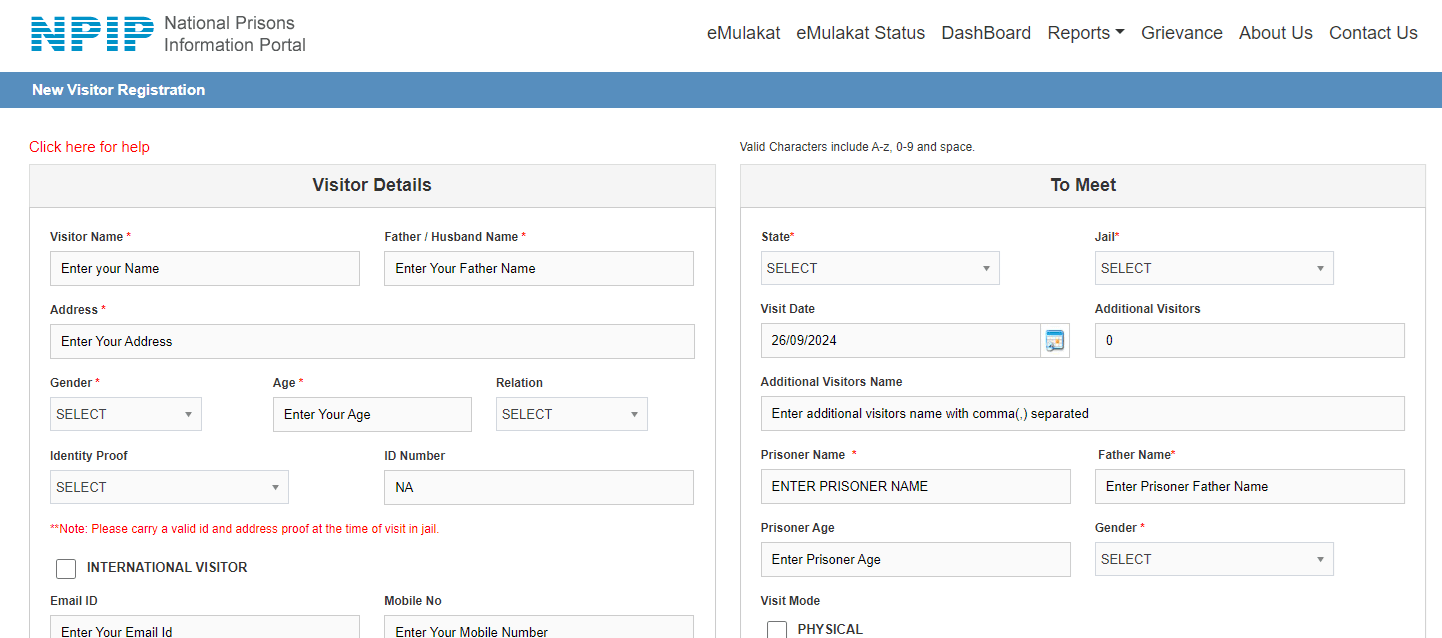Open the Reports menu

1085,33
